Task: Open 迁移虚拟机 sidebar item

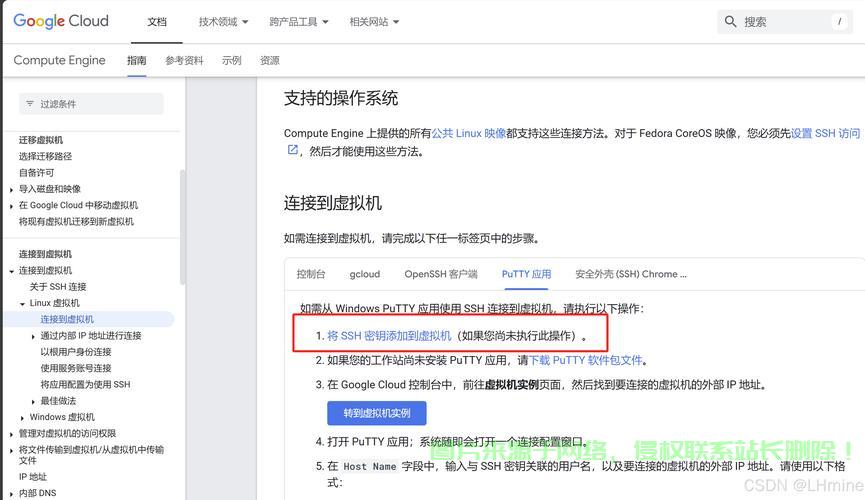Action: (x=41, y=140)
